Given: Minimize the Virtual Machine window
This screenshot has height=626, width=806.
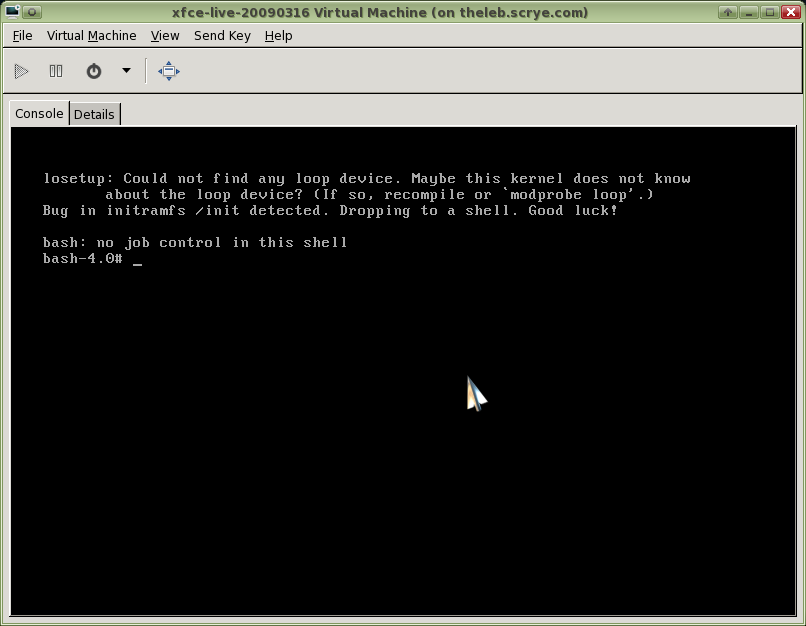Looking at the screenshot, I should tap(748, 12).
